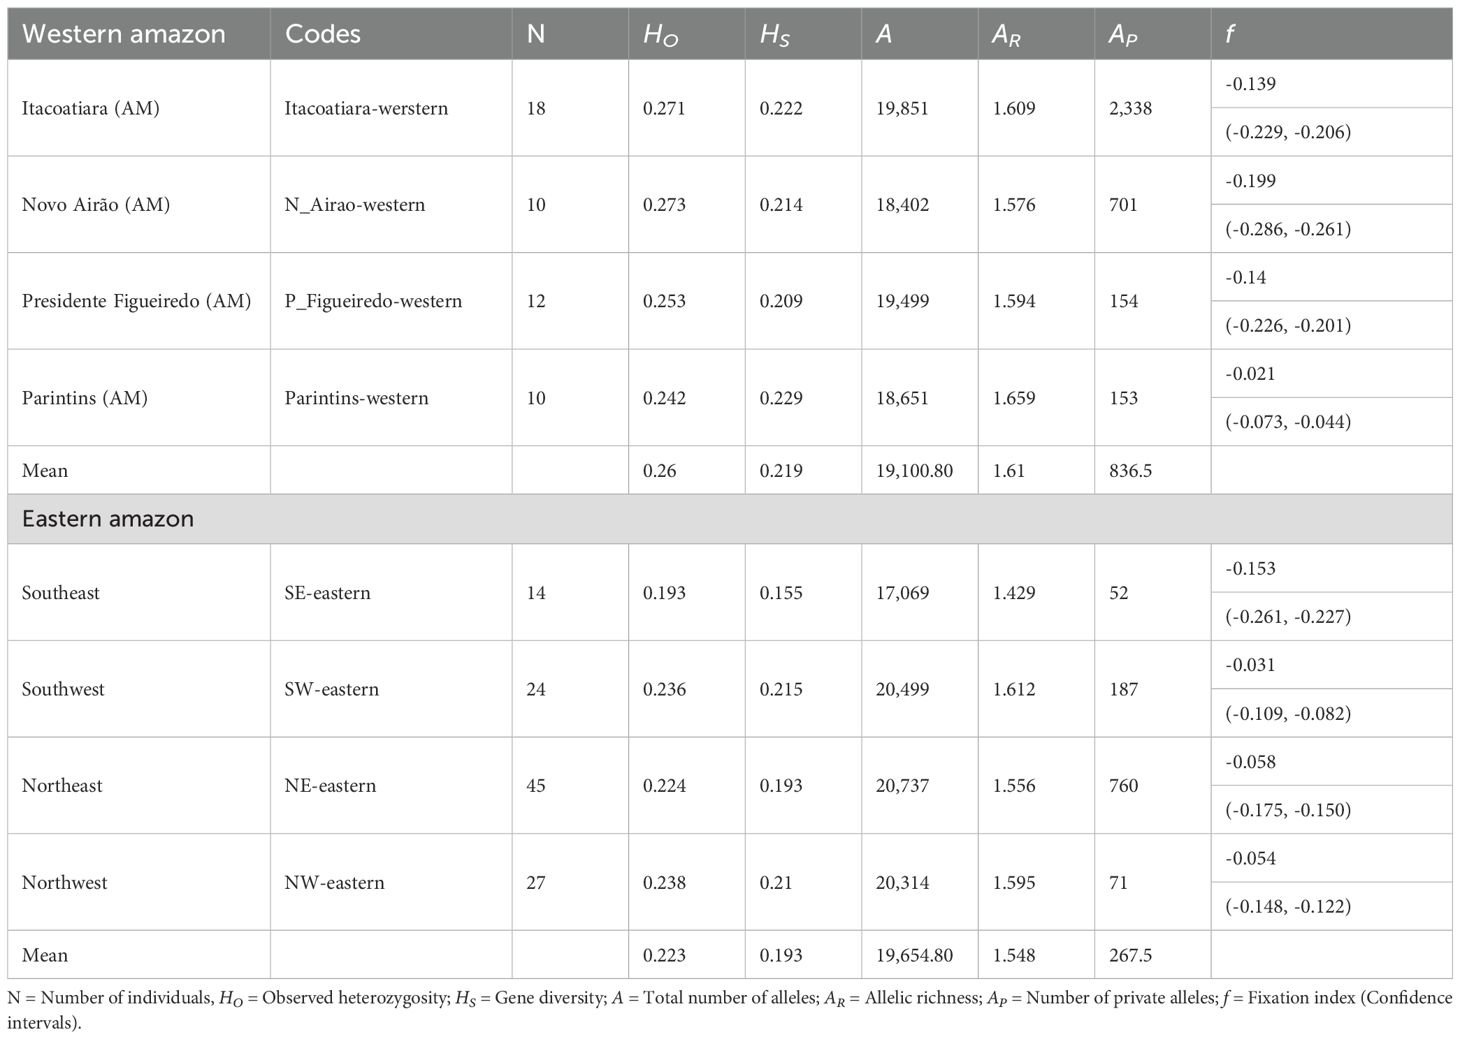Viewport: 1460px width, 1039px height.
Task: Select the "N_Airao-western" code cell
Action: 354,205
